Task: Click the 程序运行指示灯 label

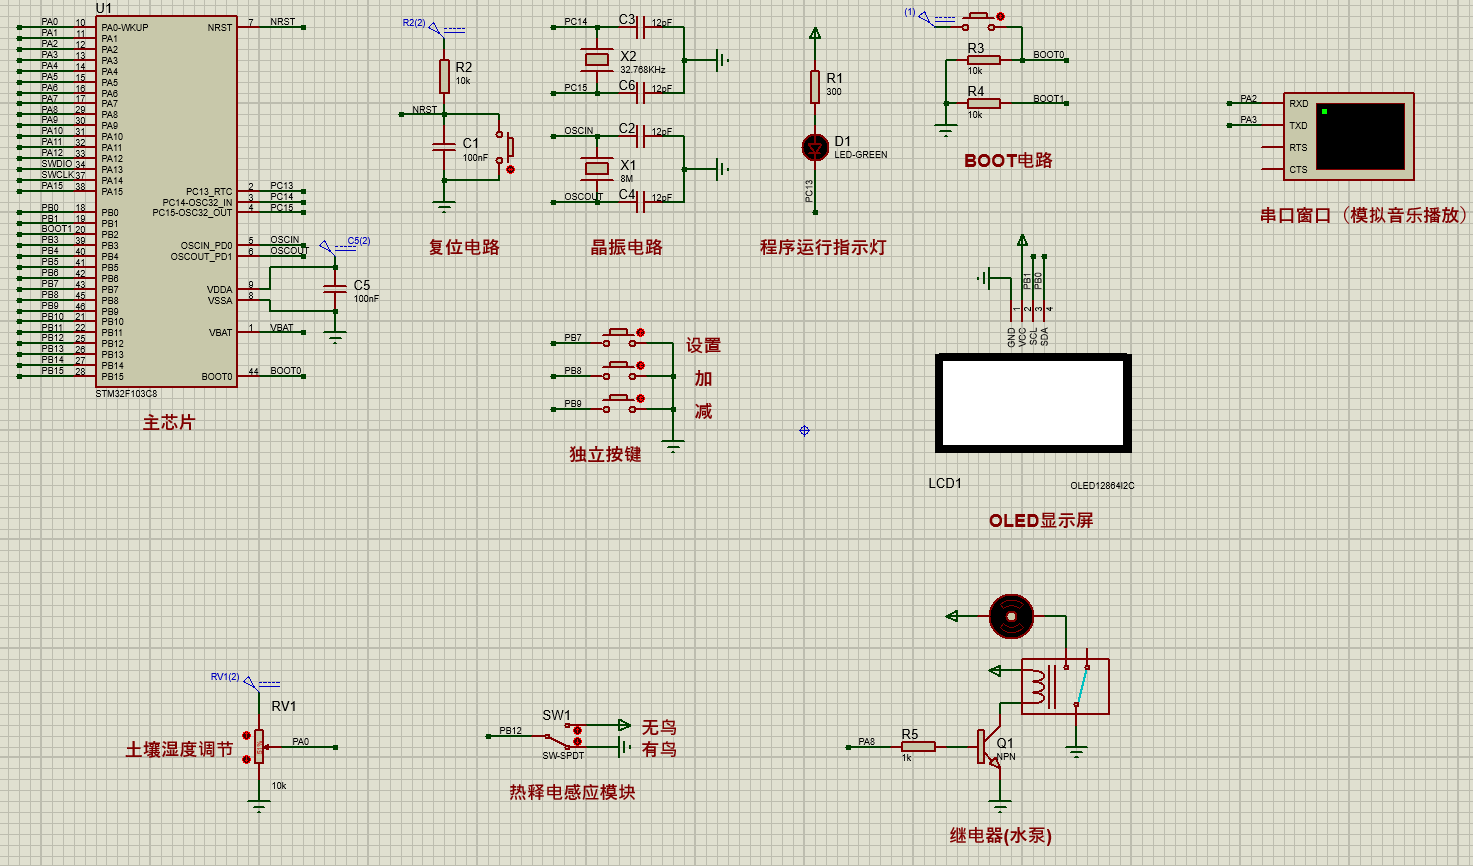Action: tap(823, 247)
